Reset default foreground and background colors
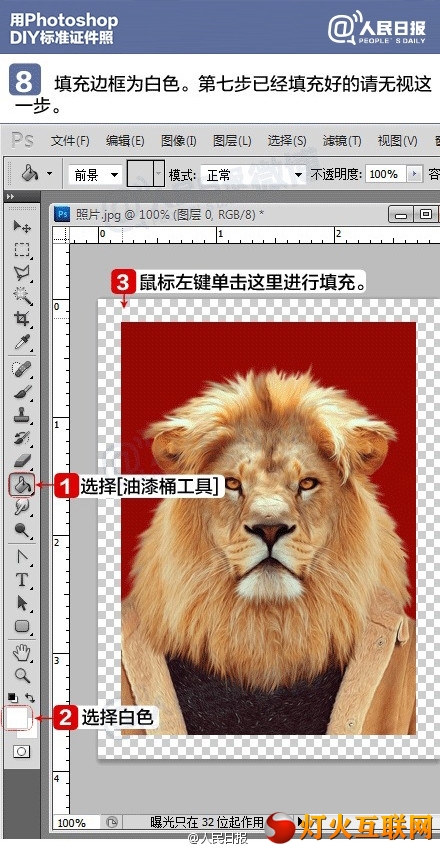Screen dimensions: 440x852 [12, 697]
